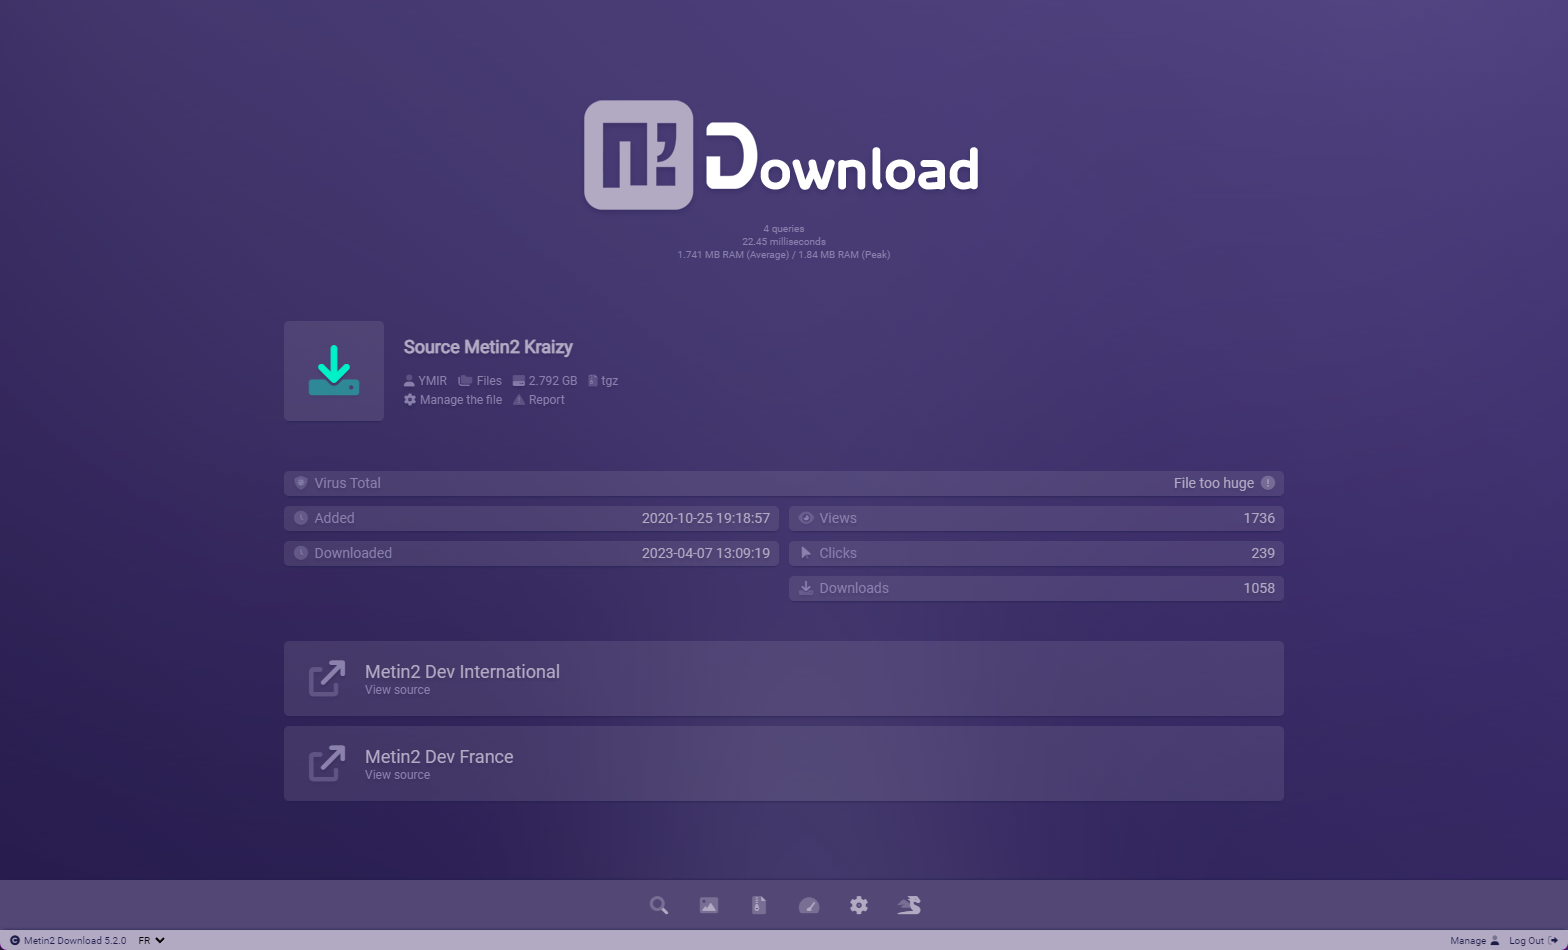
Task: Click the clicks count 239
Action: coord(1263,553)
